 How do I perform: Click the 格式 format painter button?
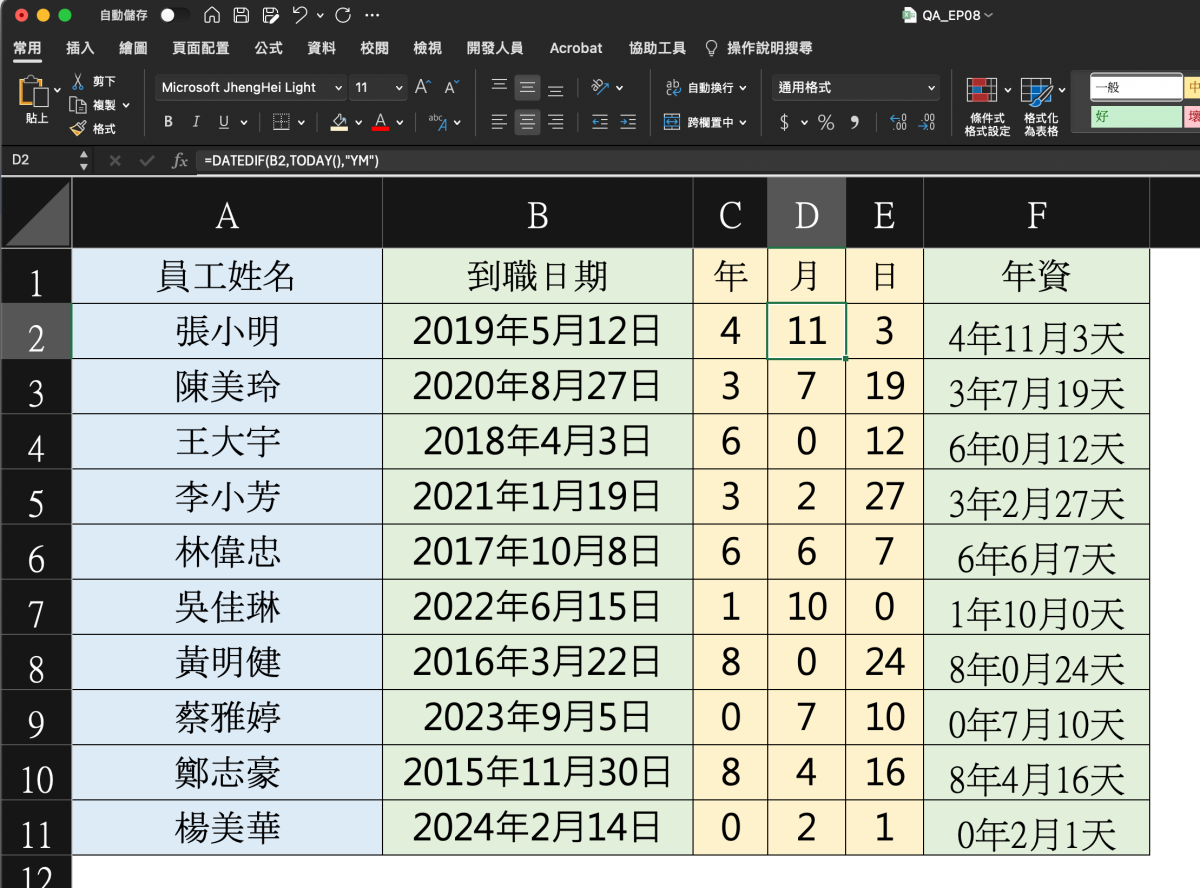pos(93,129)
